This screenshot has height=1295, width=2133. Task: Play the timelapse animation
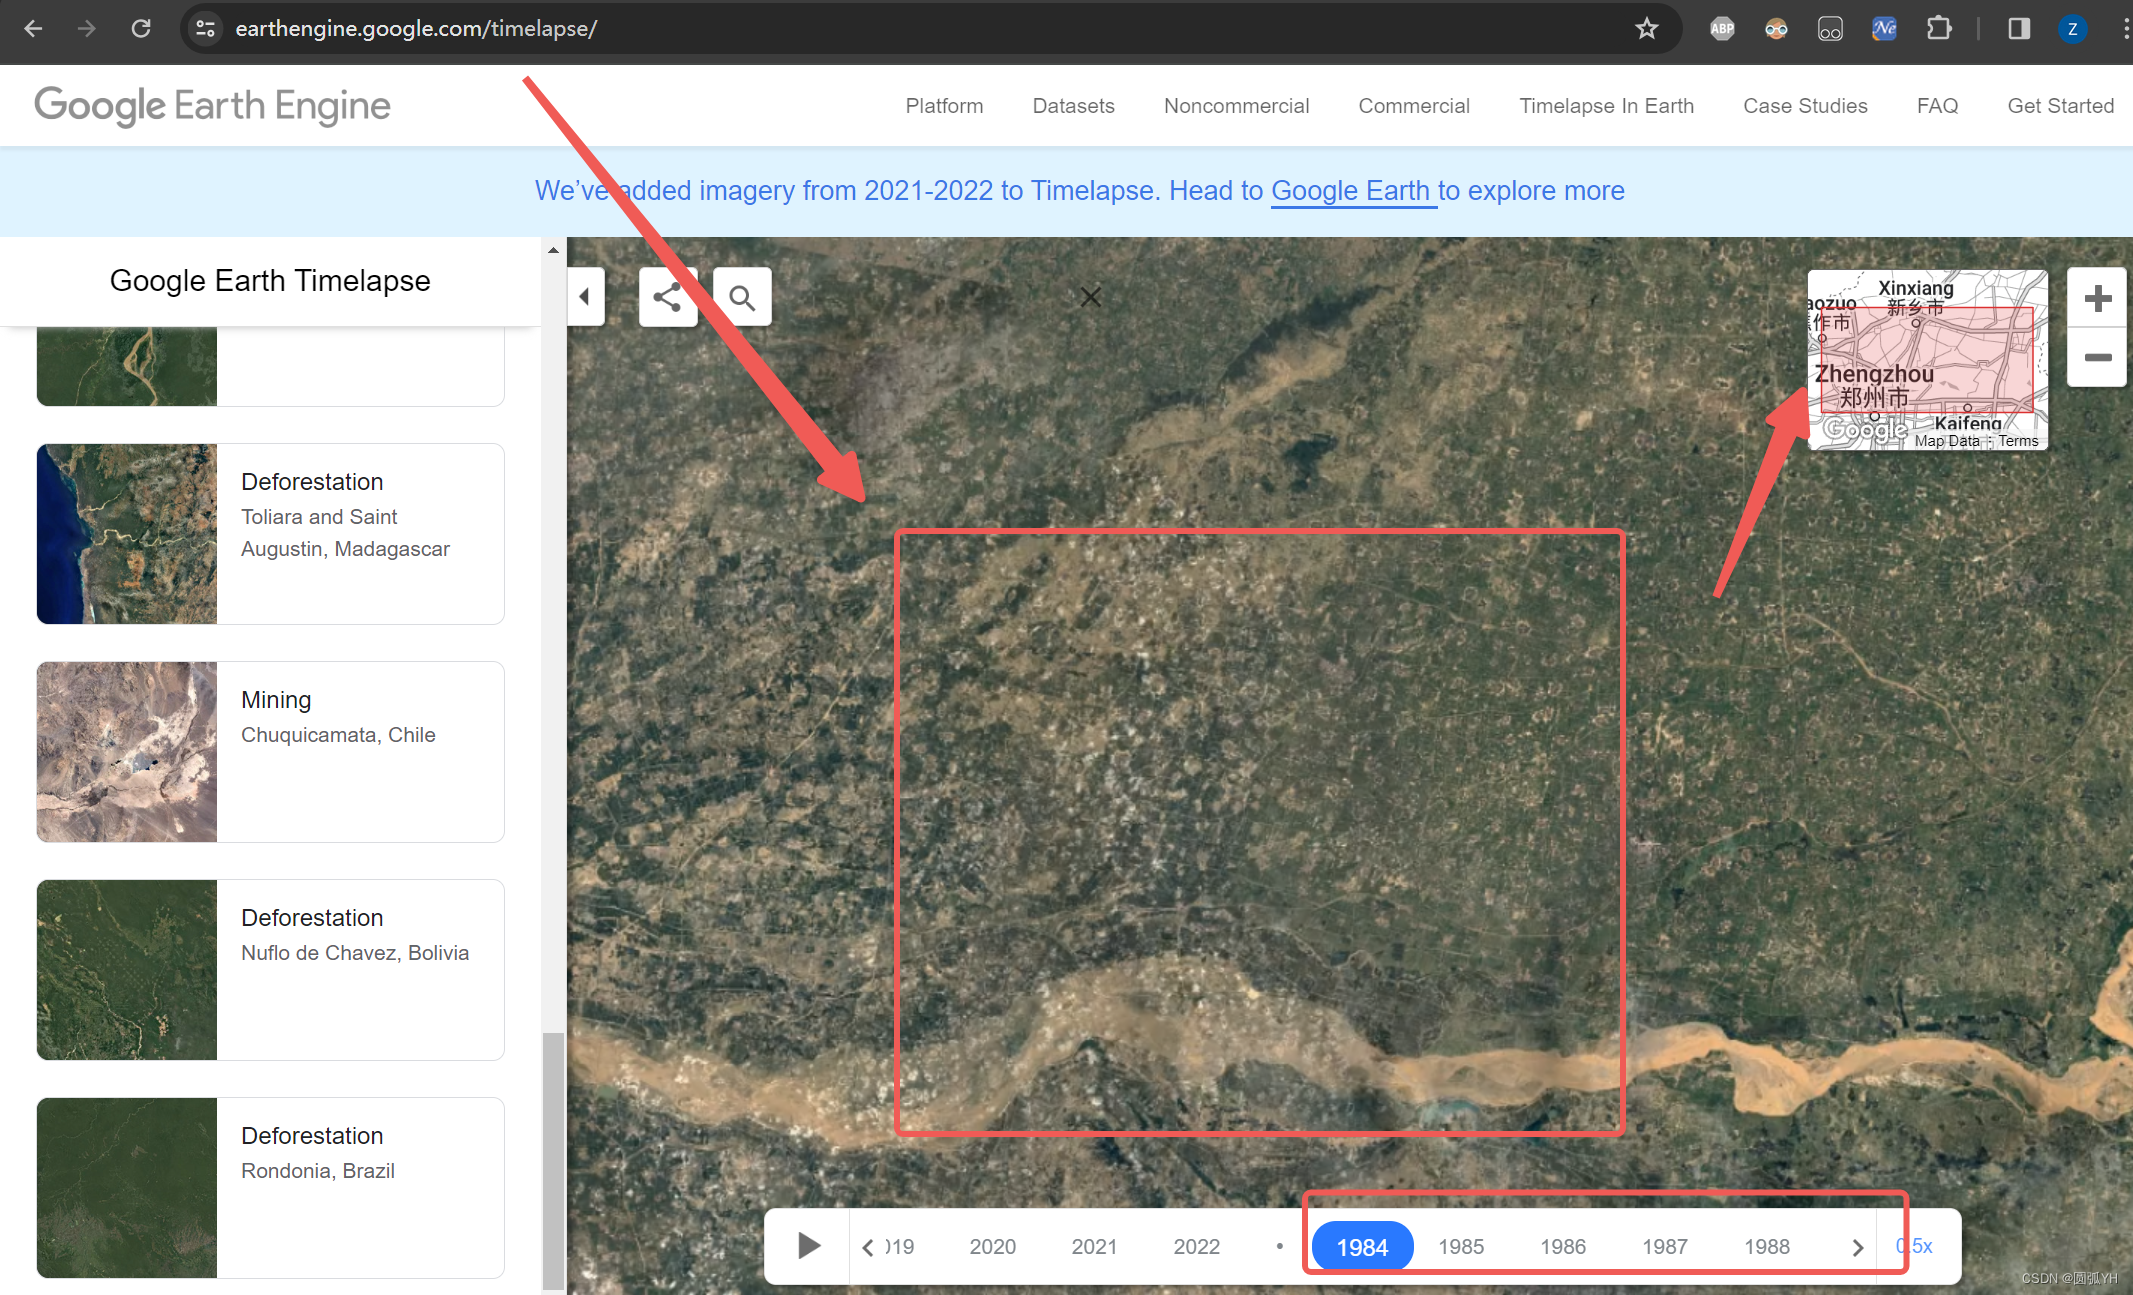[x=808, y=1245]
